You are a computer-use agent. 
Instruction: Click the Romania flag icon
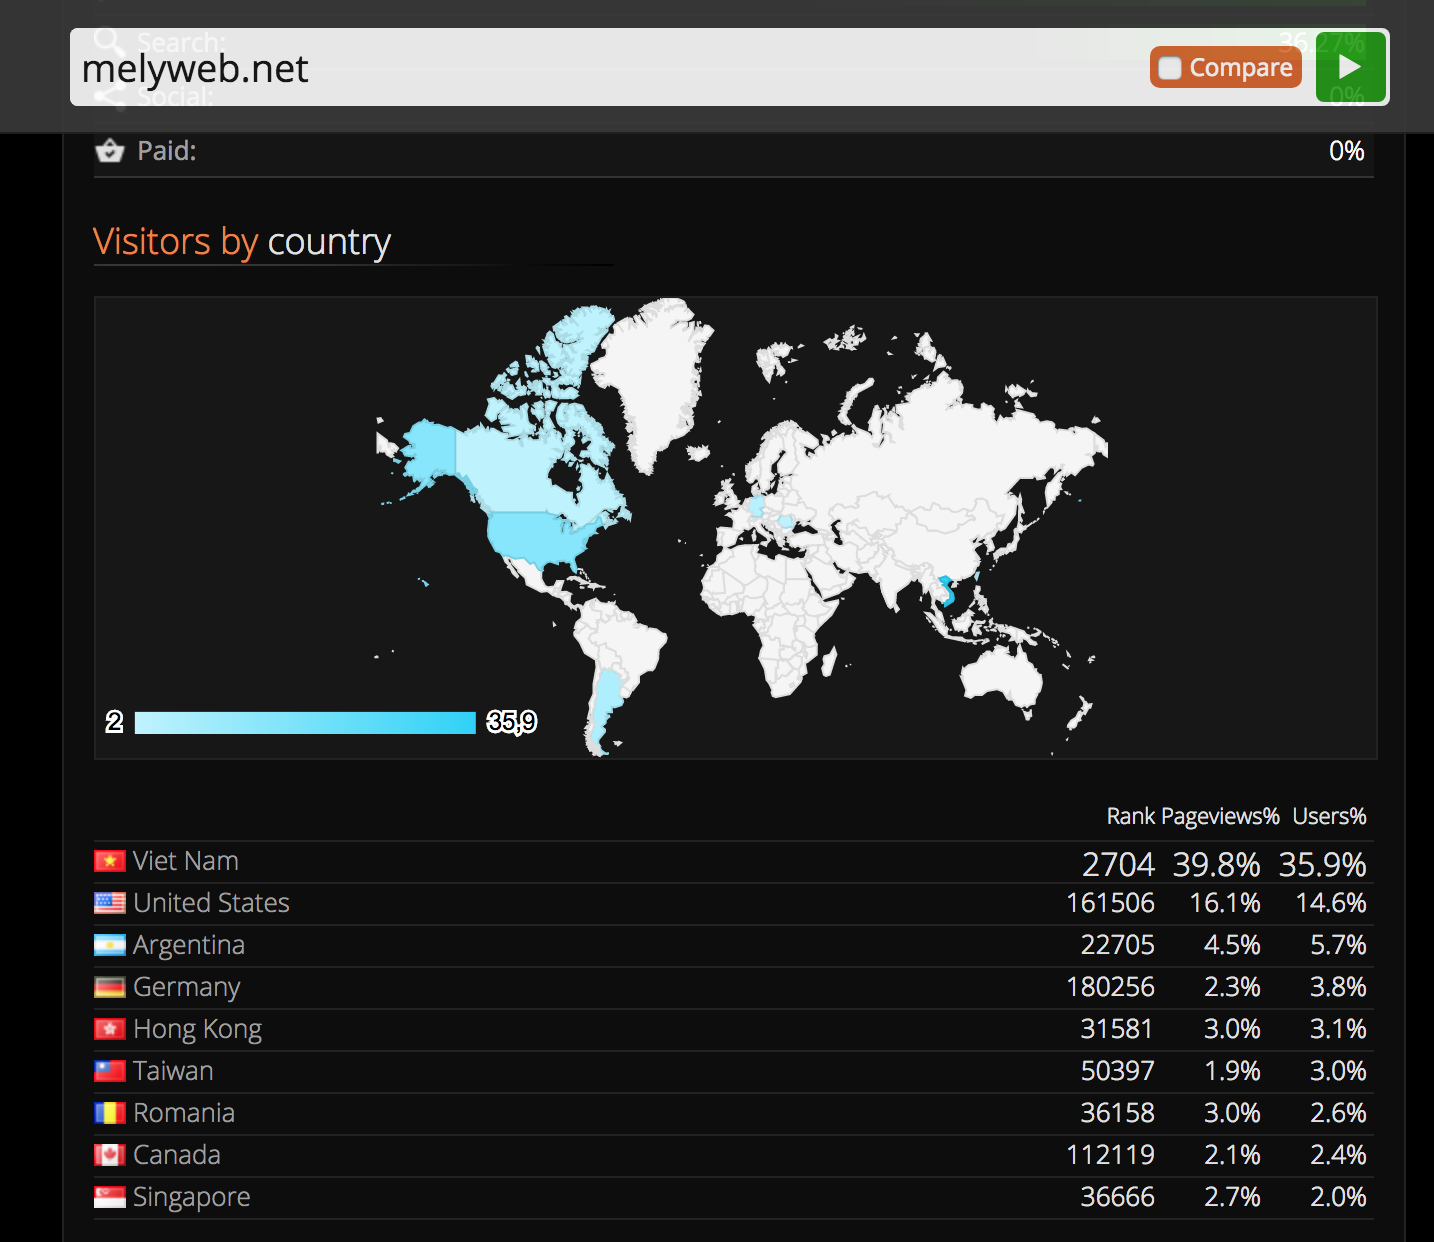coord(110,1113)
